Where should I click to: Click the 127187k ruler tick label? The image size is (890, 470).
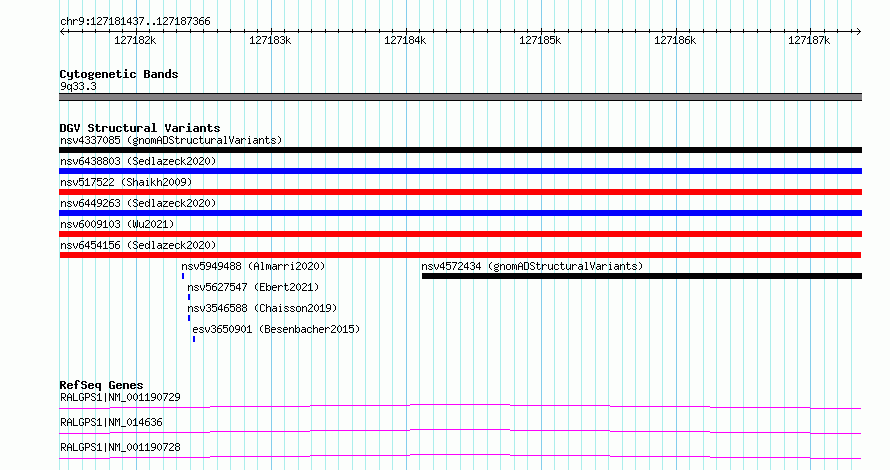click(x=809, y=40)
